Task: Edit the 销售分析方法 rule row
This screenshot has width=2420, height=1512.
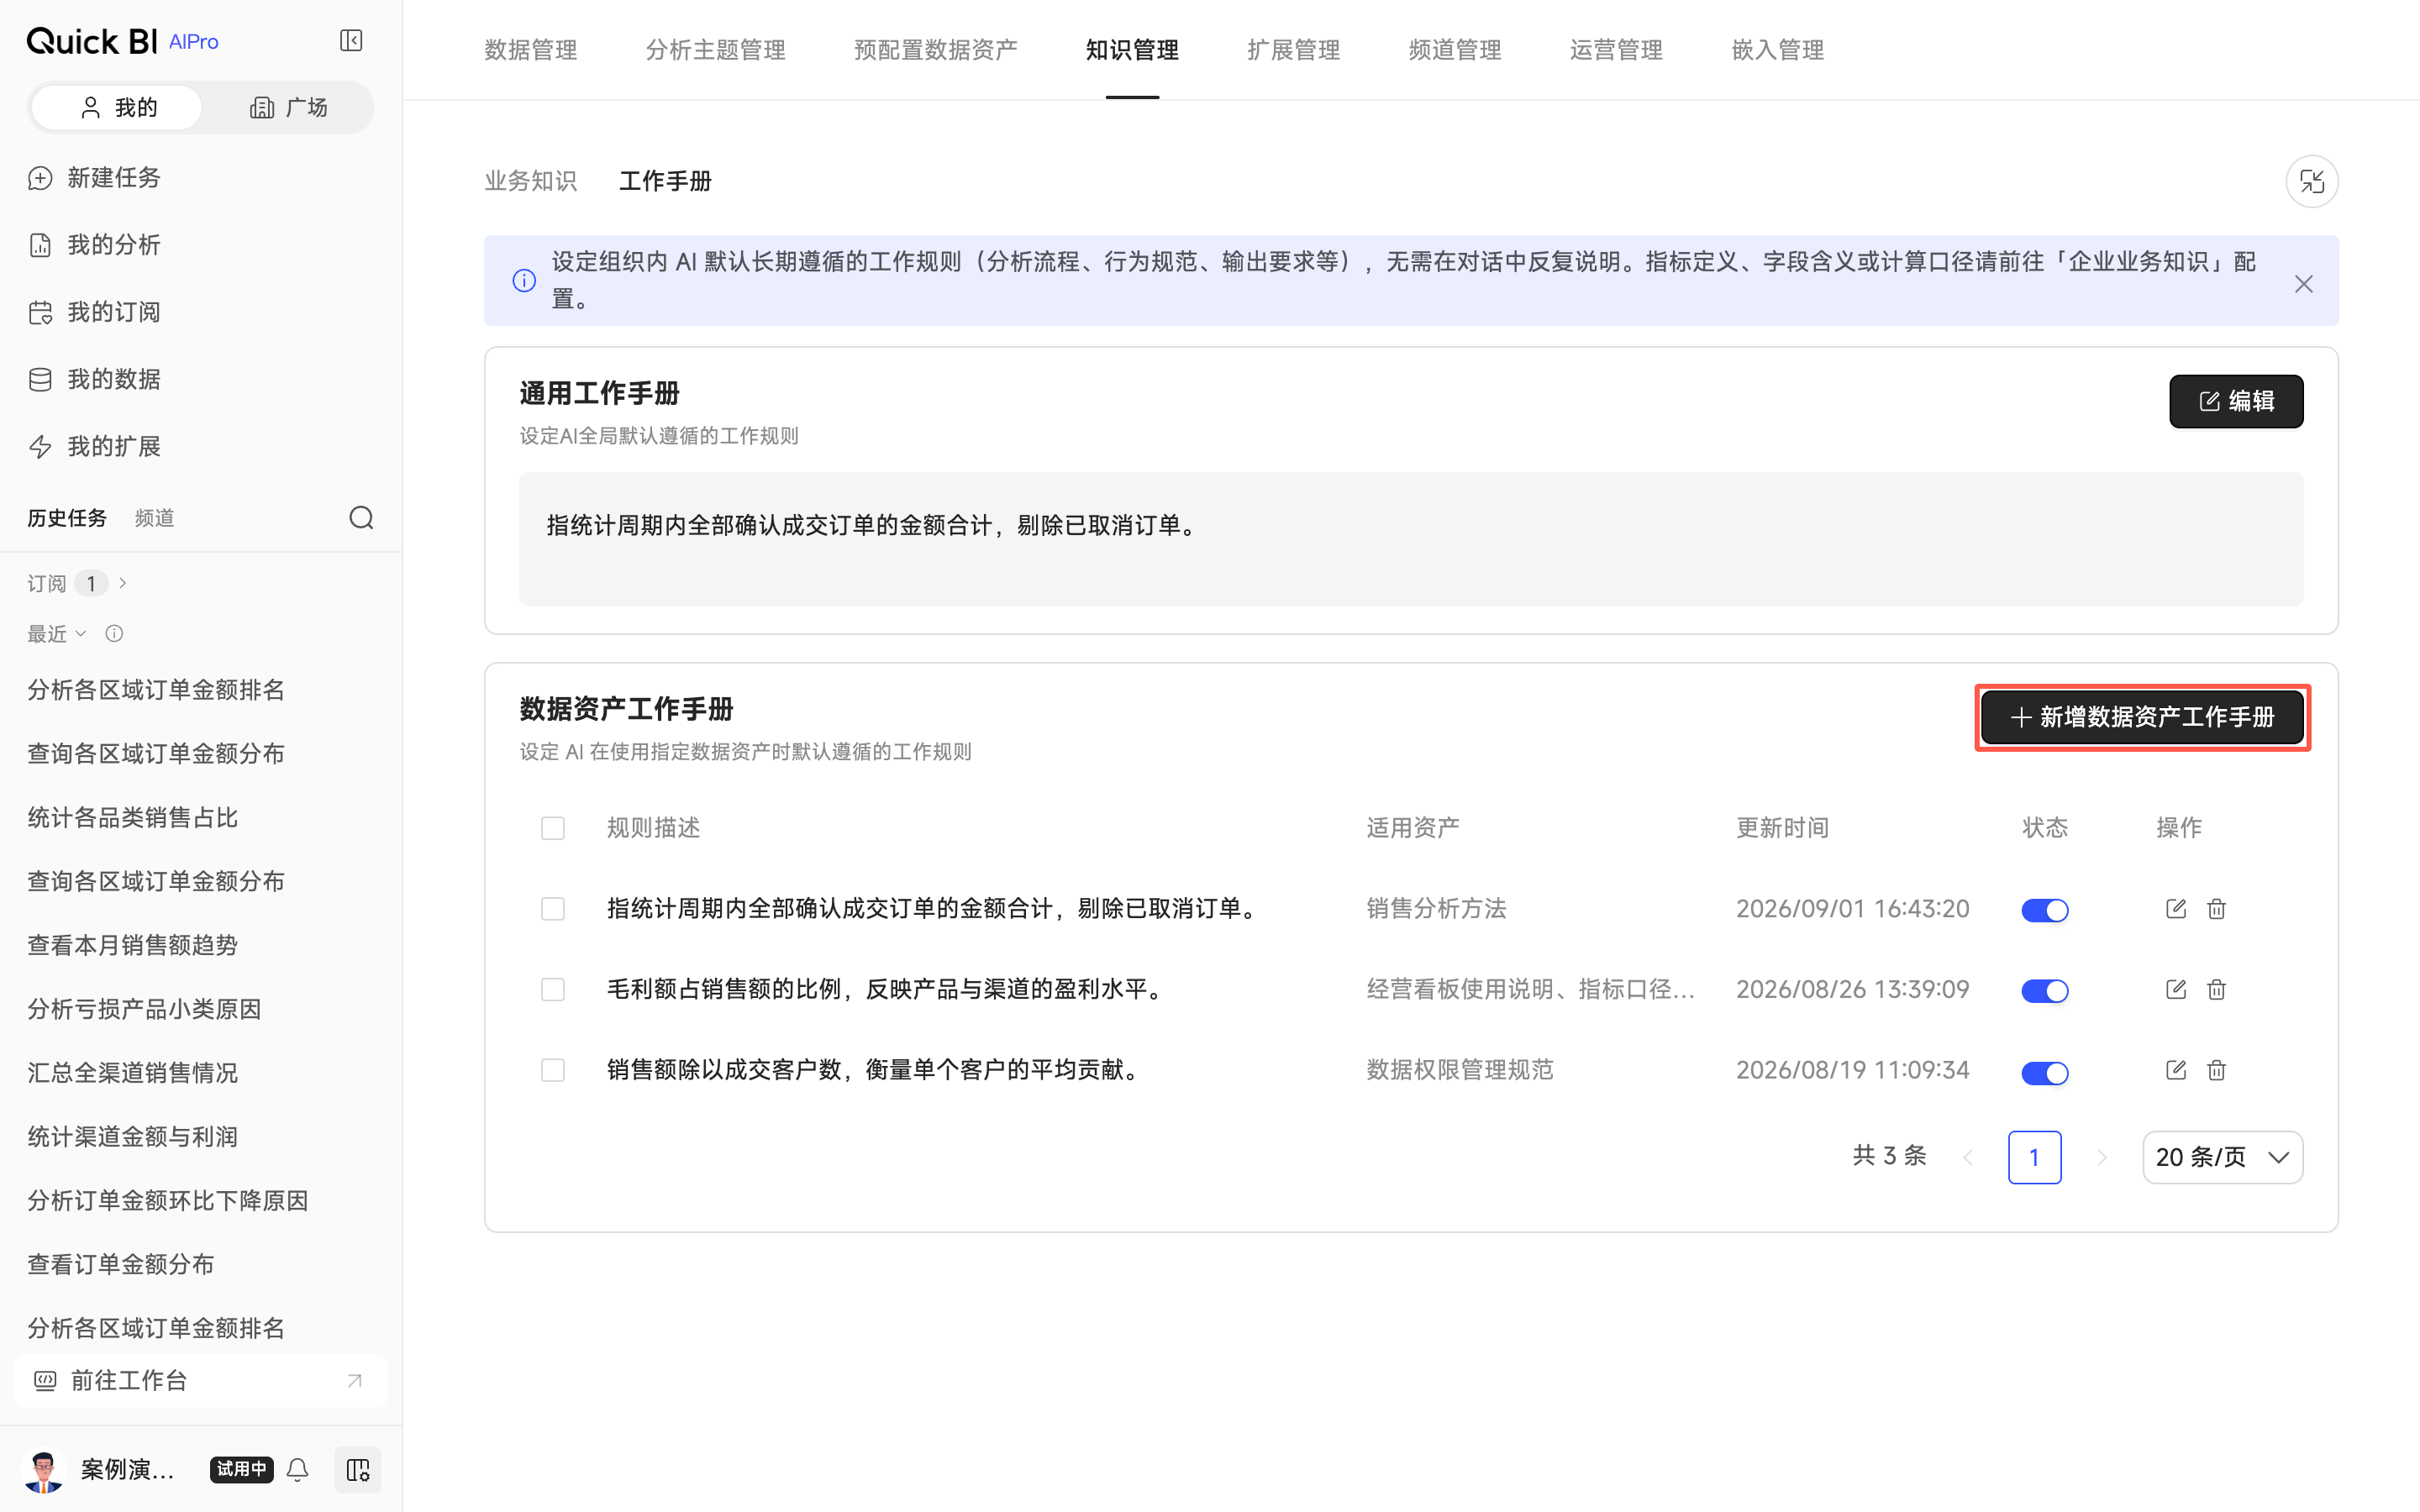Action: click(2175, 908)
